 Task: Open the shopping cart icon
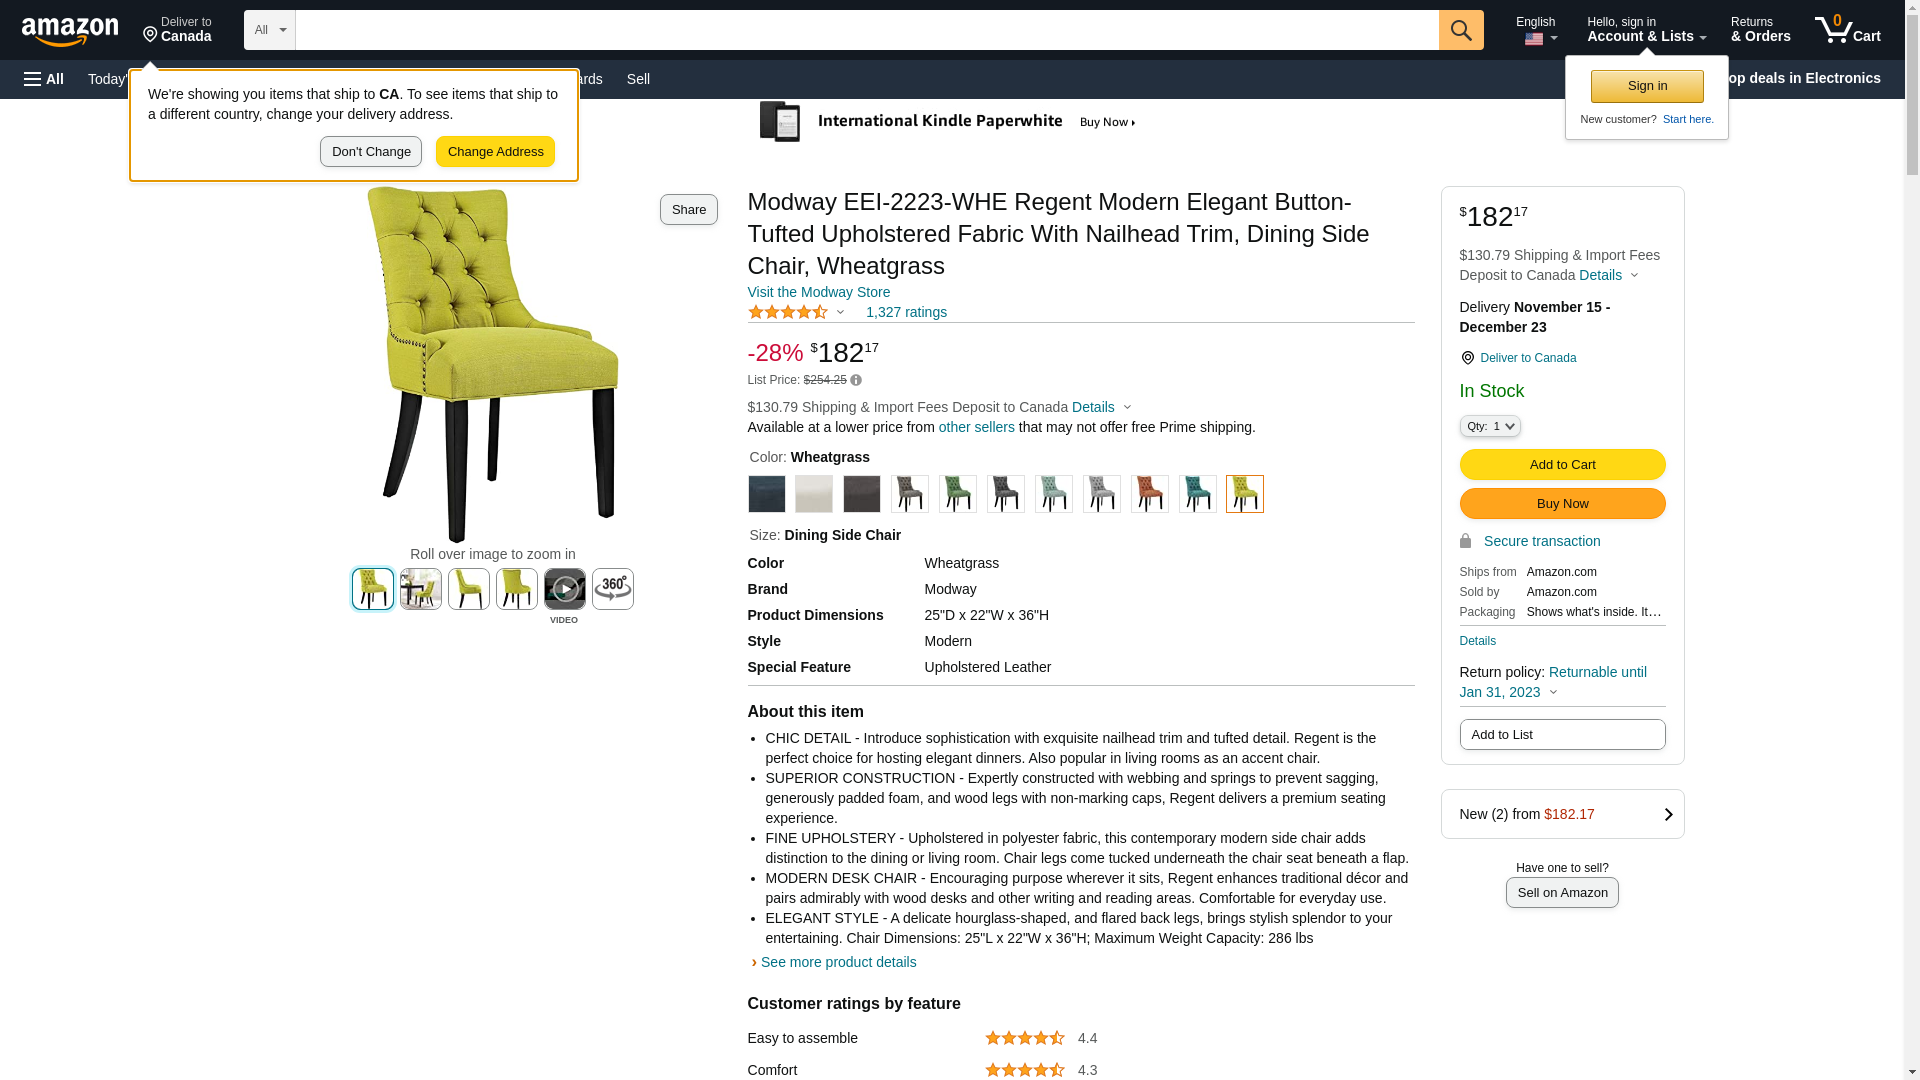pos(1847,30)
